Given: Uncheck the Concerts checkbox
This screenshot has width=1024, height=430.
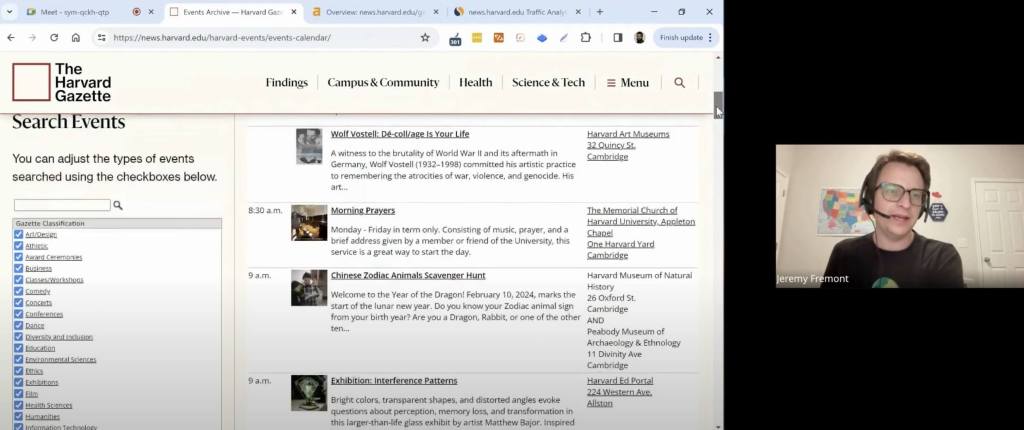Looking at the screenshot, I should pos(18,303).
